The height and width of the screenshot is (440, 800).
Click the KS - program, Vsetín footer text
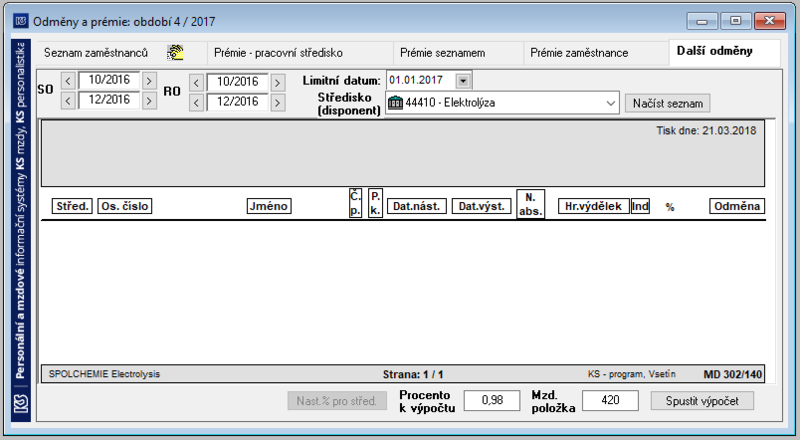coord(632,374)
